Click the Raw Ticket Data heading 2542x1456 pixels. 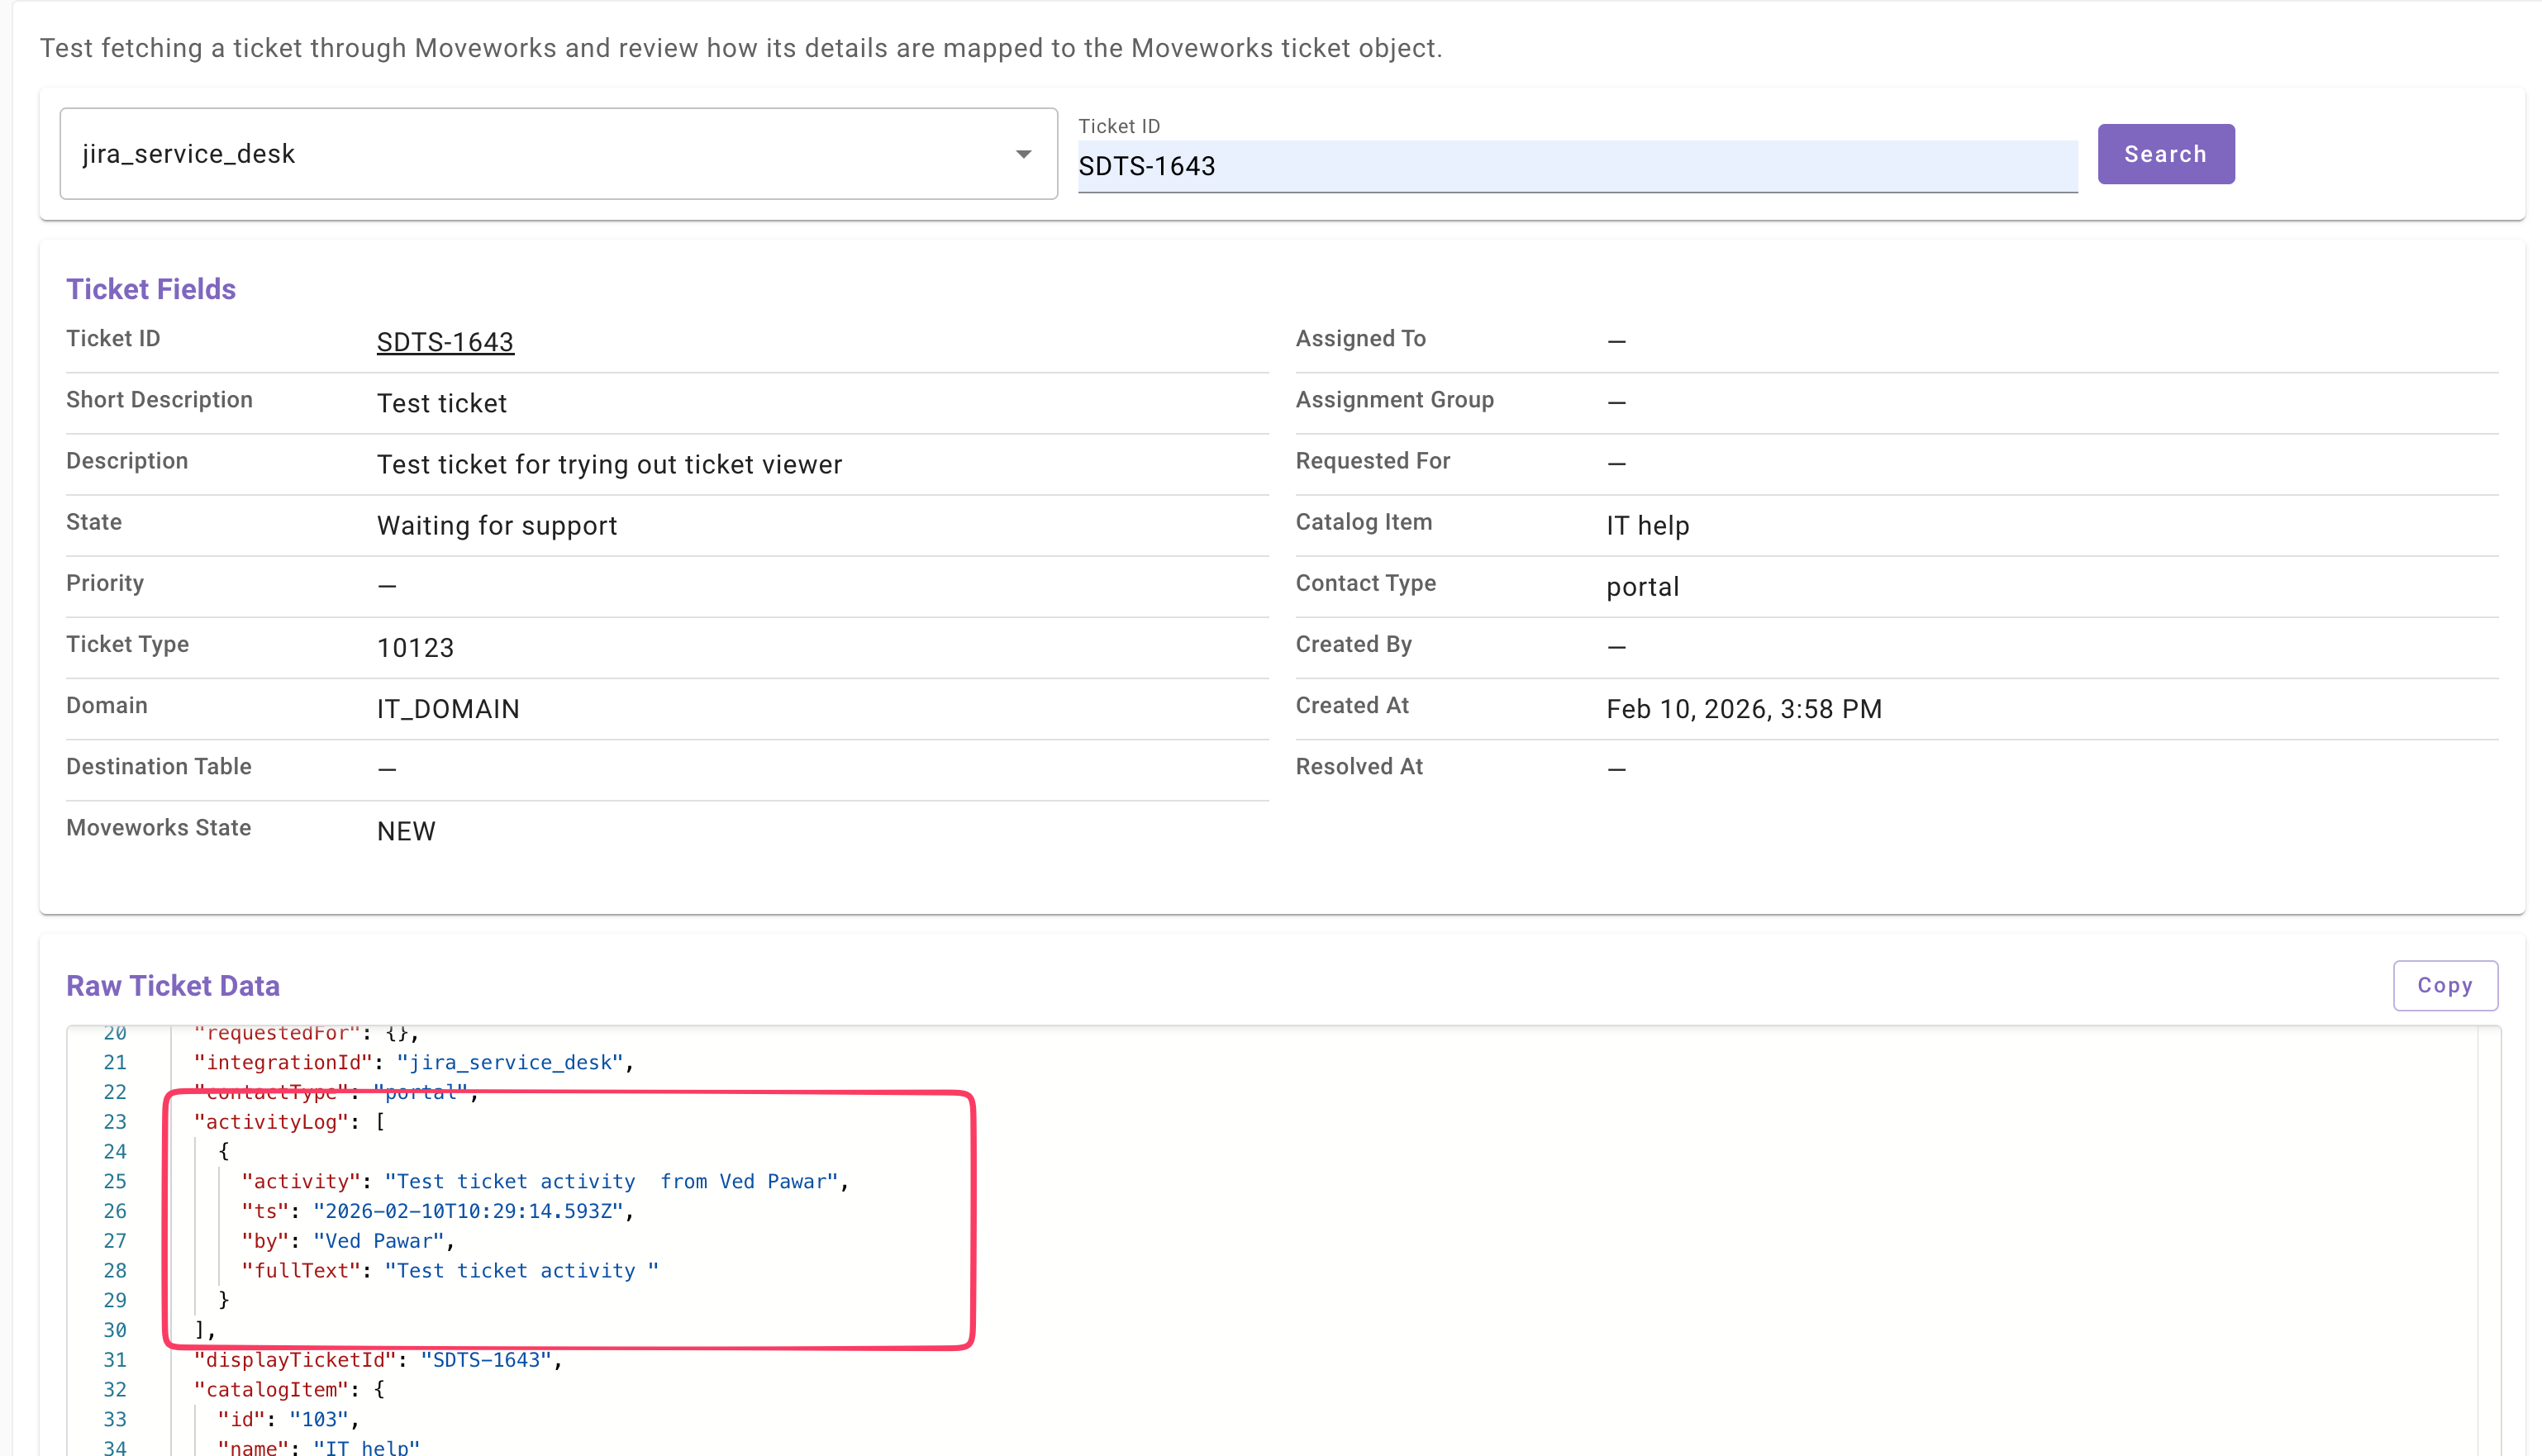pyautogui.click(x=173, y=986)
